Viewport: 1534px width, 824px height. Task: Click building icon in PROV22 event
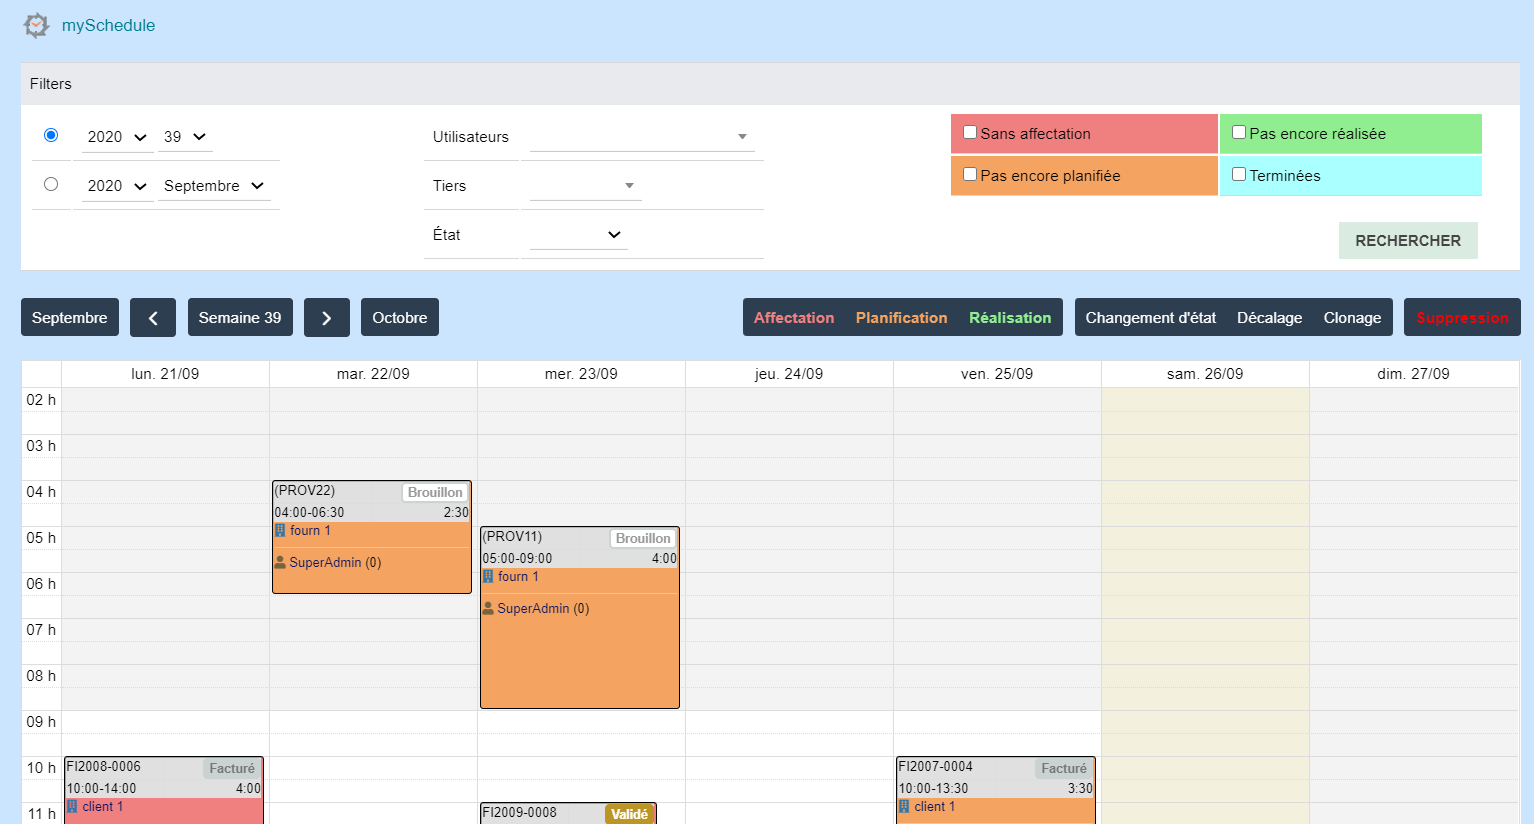pyautogui.click(x=281, y=531)
